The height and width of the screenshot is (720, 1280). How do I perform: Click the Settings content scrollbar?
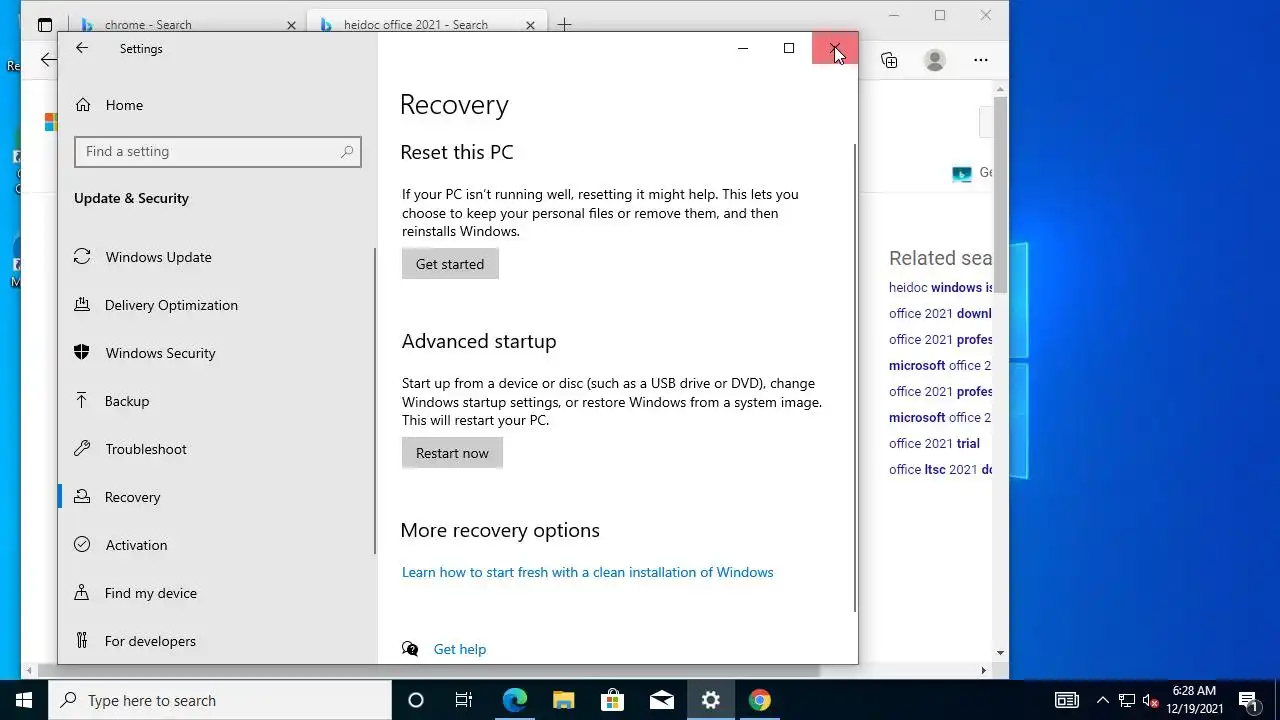[x=855, y=377]
